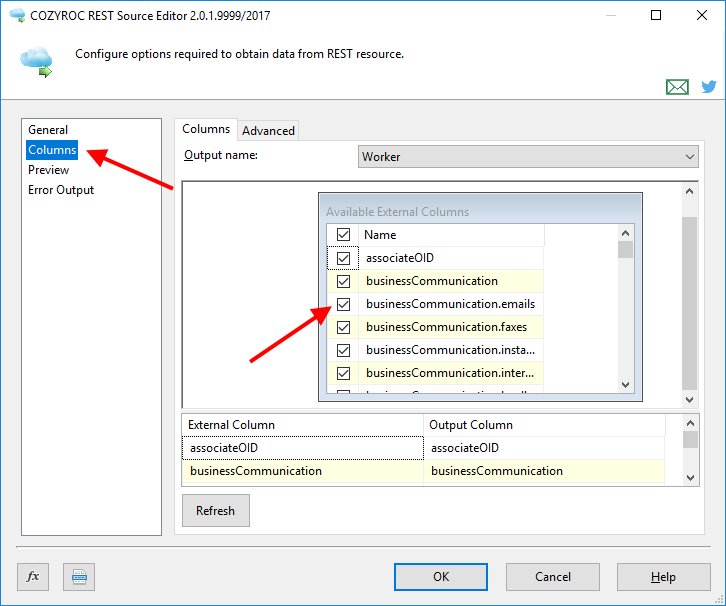
Task: Click the script icon next to the fx button
Action: click(x=79, y=576)
